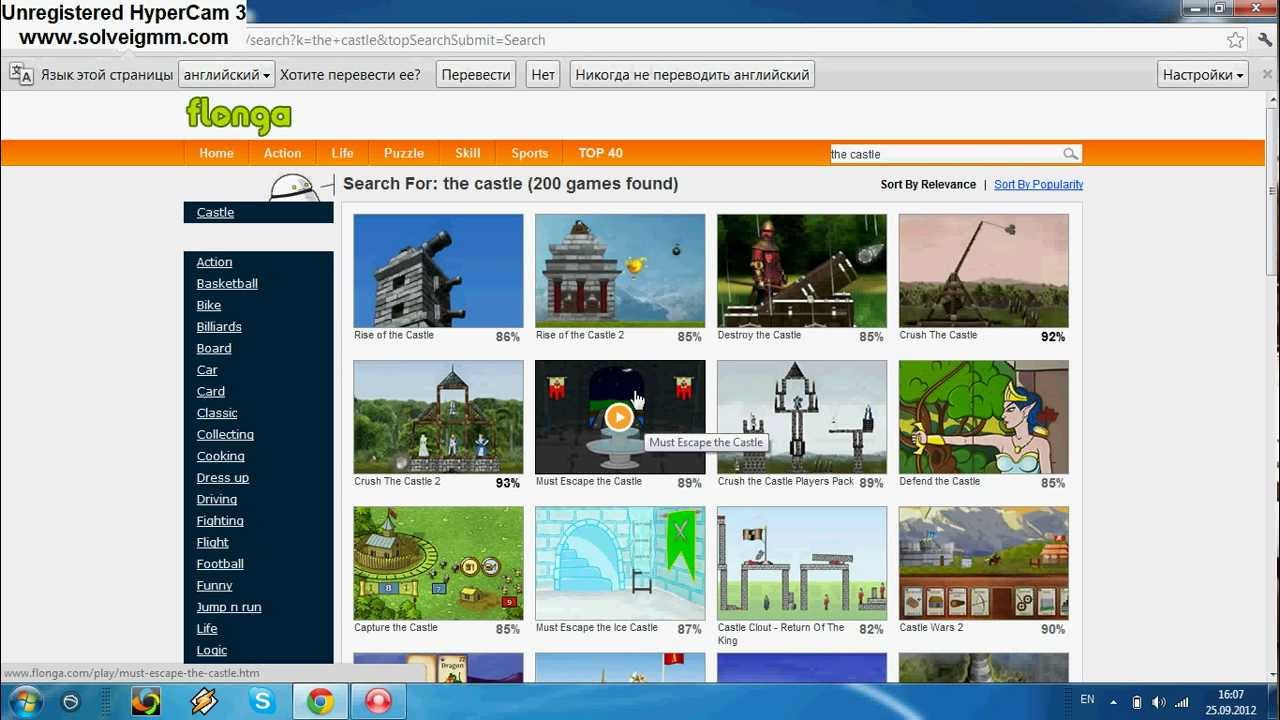This screenshot has height=720, width=1280.
Task: Open the Skill menu tab
Action: 467,153
